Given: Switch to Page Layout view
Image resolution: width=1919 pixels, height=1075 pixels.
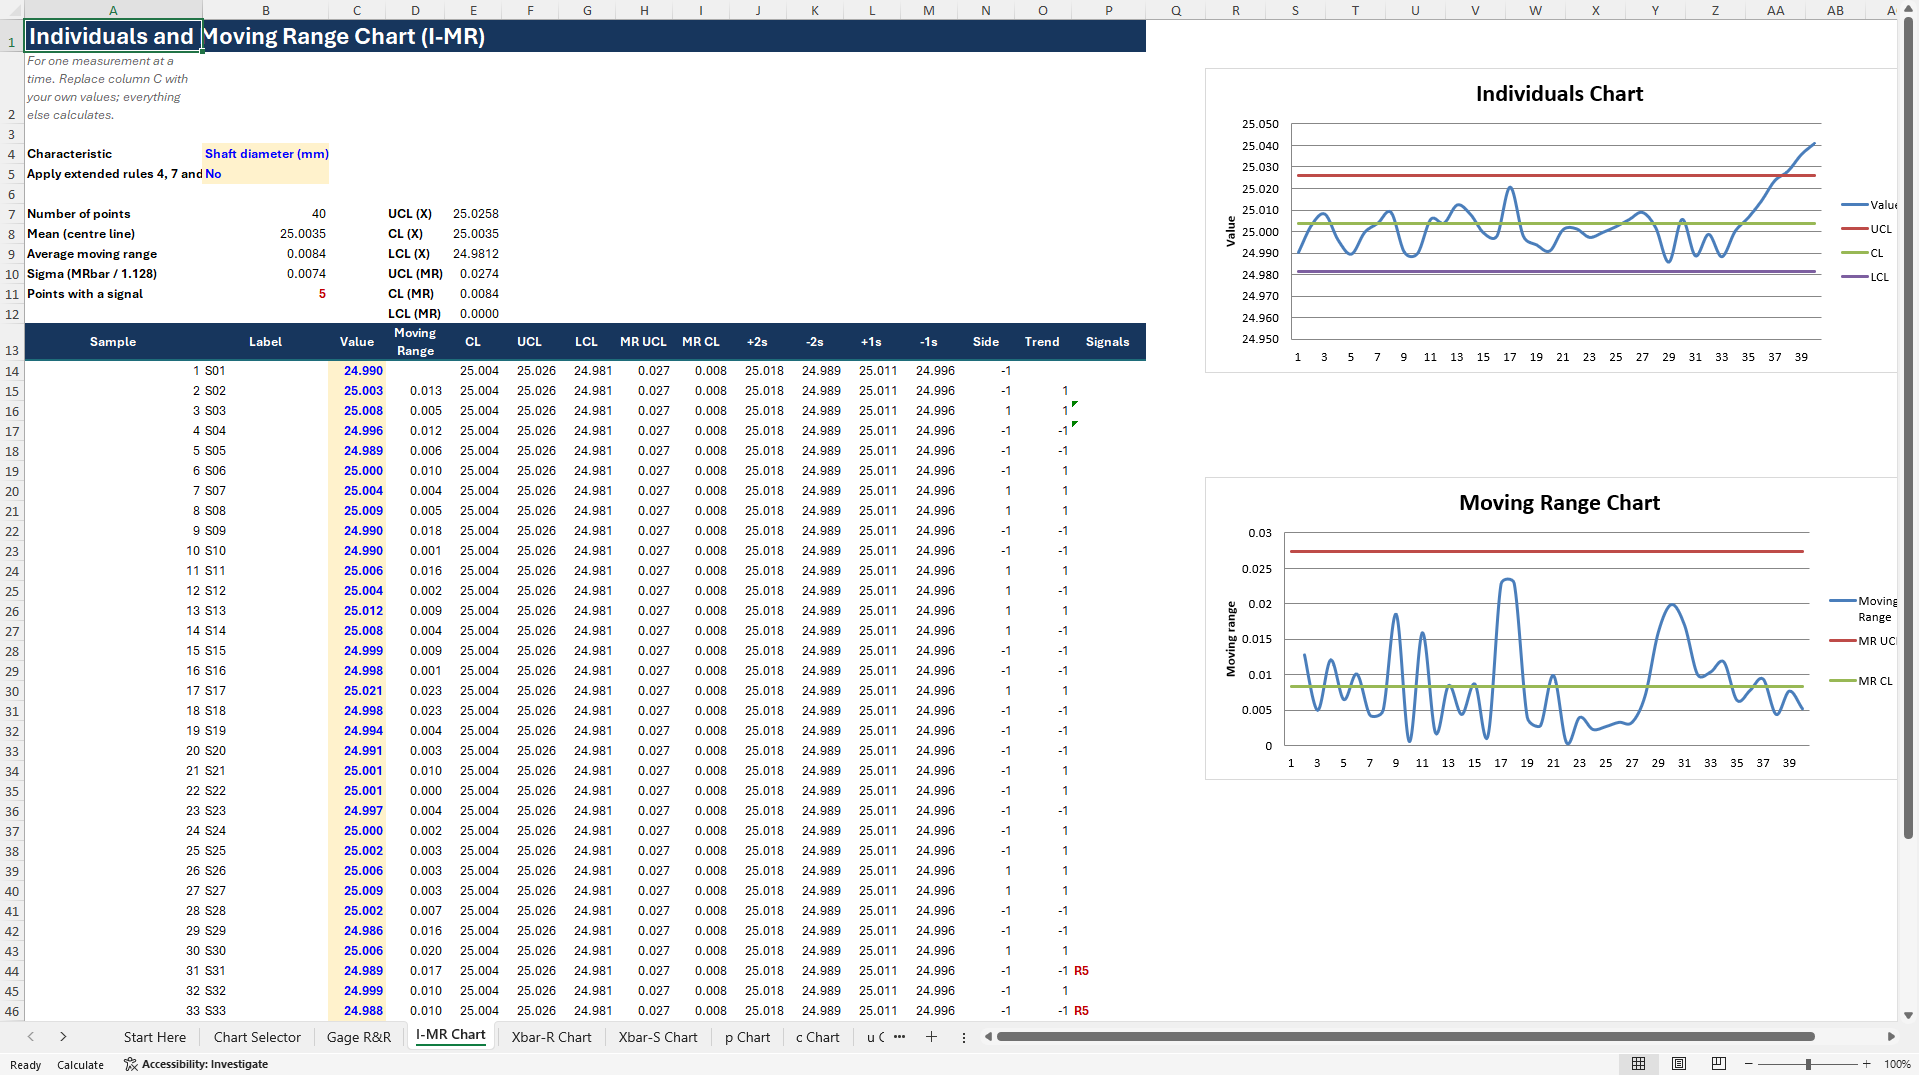Looking at the screenshot, I should [x=1678, y=1064].
